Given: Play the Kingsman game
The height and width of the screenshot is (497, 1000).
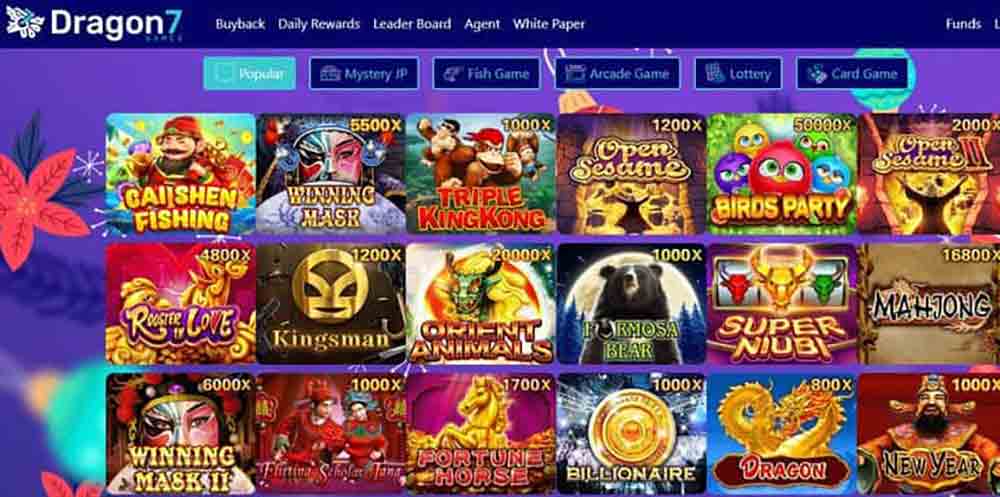Looking at the screenshot, I should pyautogui.click(x=330, y=304).
